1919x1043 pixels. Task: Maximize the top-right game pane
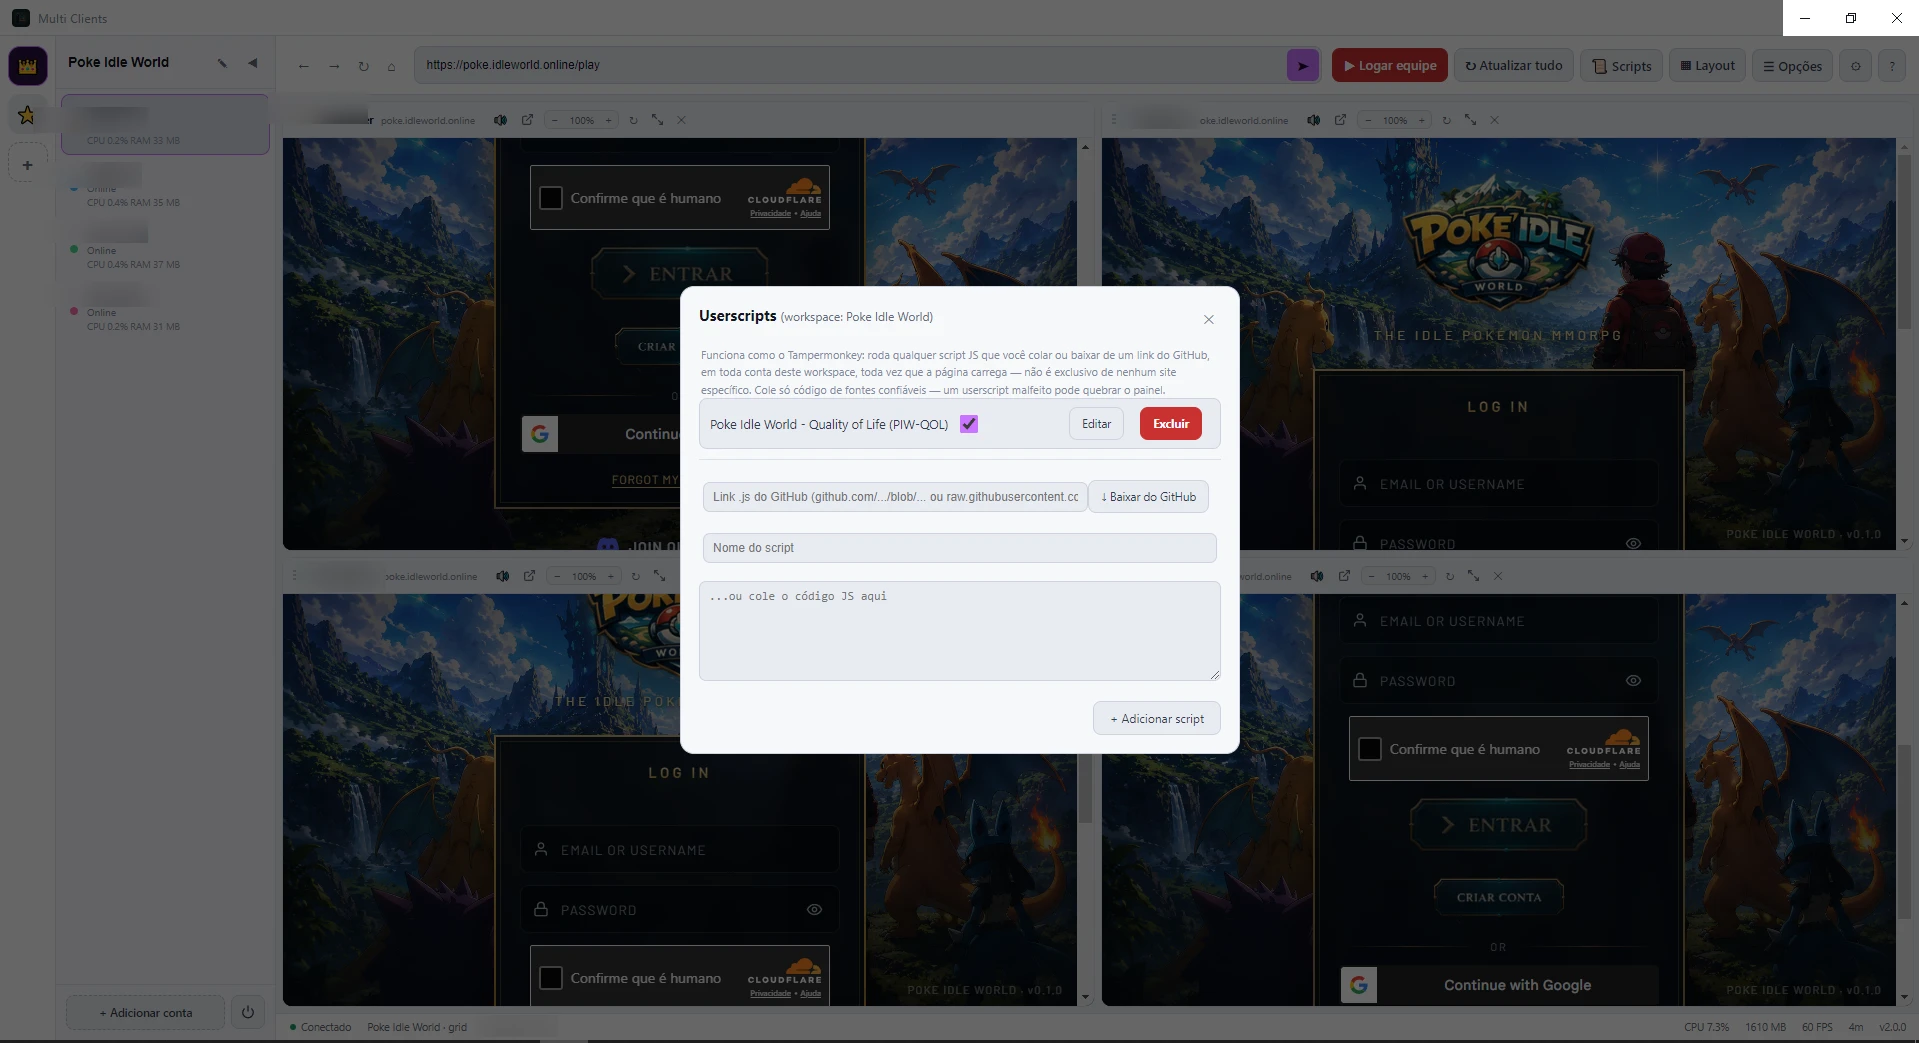tap(1471, 120)
